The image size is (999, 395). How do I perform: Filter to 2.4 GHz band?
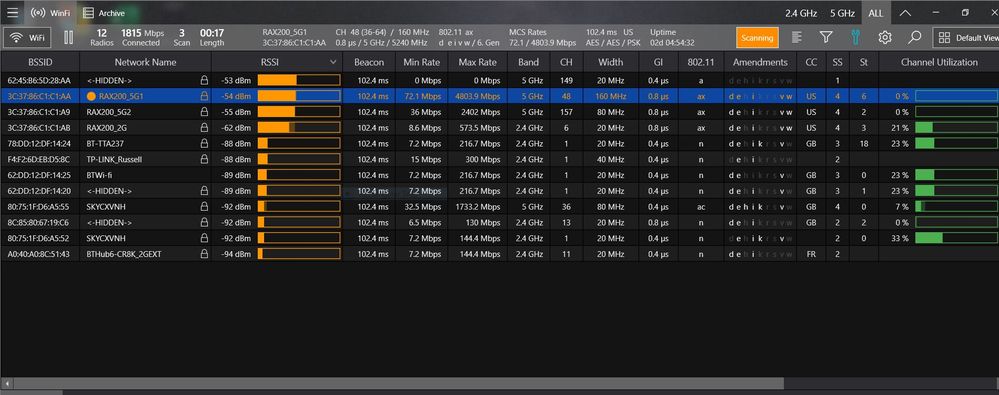click(802, 13)
